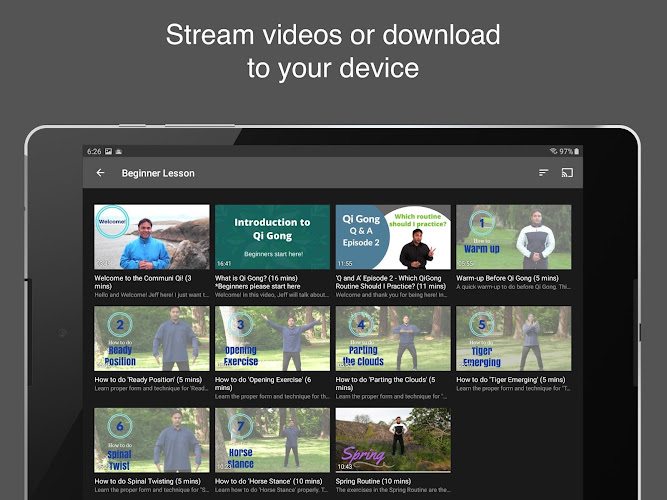The width and height of the screenshot is (667, 500).
Task: Tap the back arrow icon
Action: click(100, 173)
